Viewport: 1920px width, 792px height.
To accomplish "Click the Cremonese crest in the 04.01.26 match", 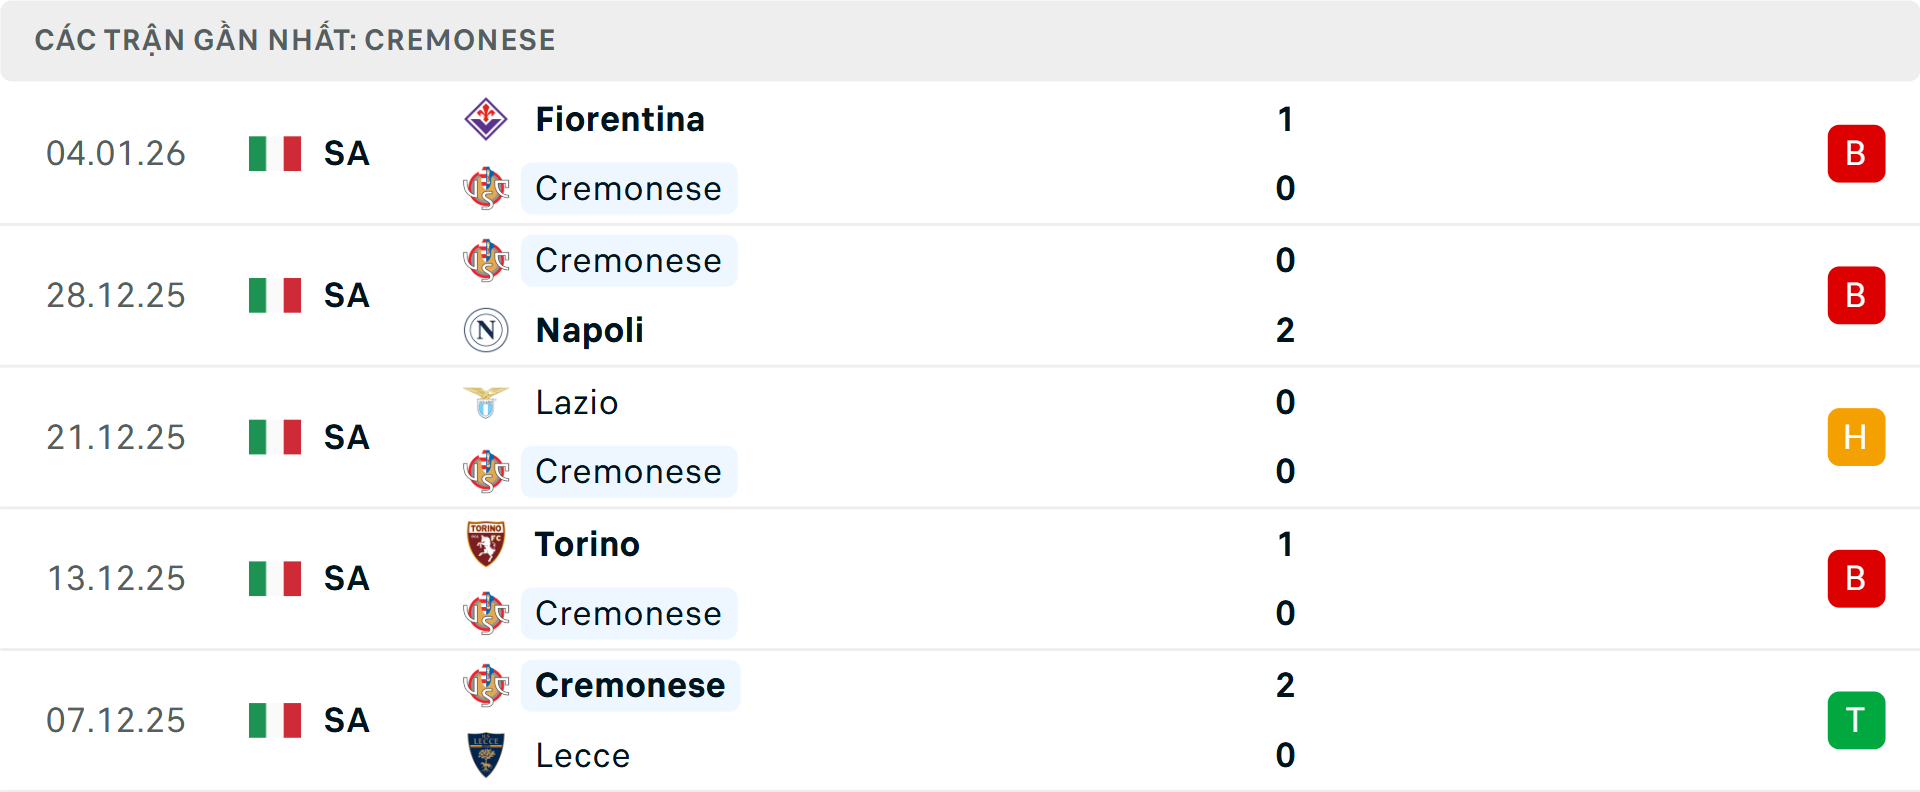I will click(x=486, y=188).
